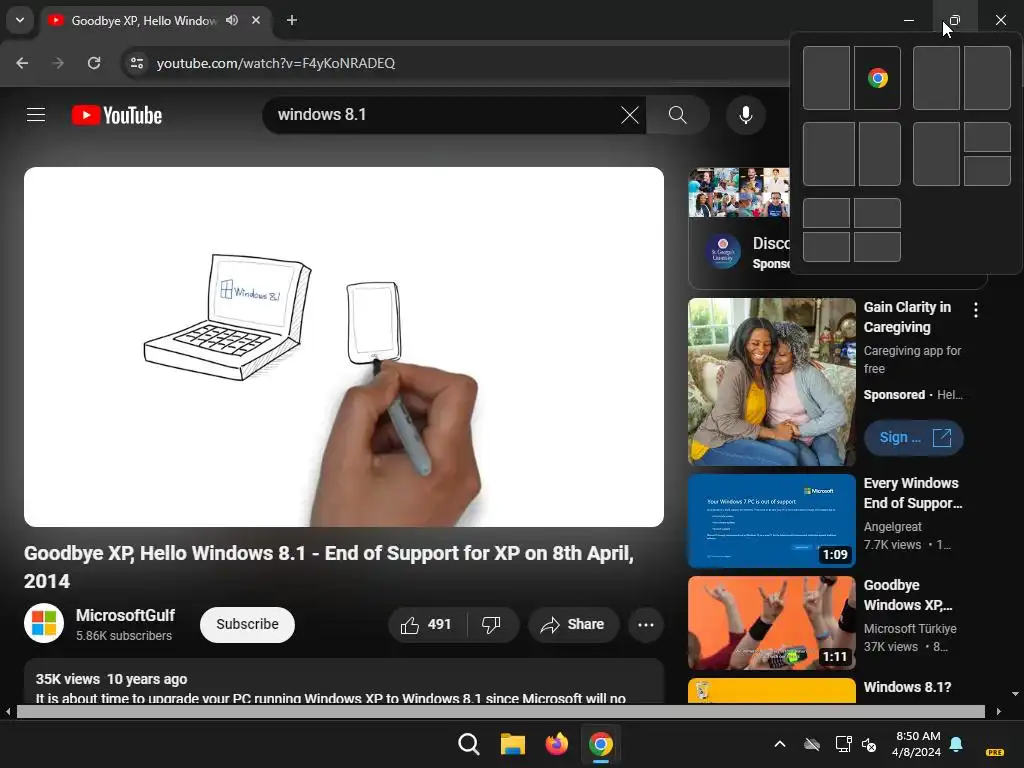The image size is (1024, 768).
Task: Snap the window to the layout zone showing the Chrome icon
Action: pos(877,78)
